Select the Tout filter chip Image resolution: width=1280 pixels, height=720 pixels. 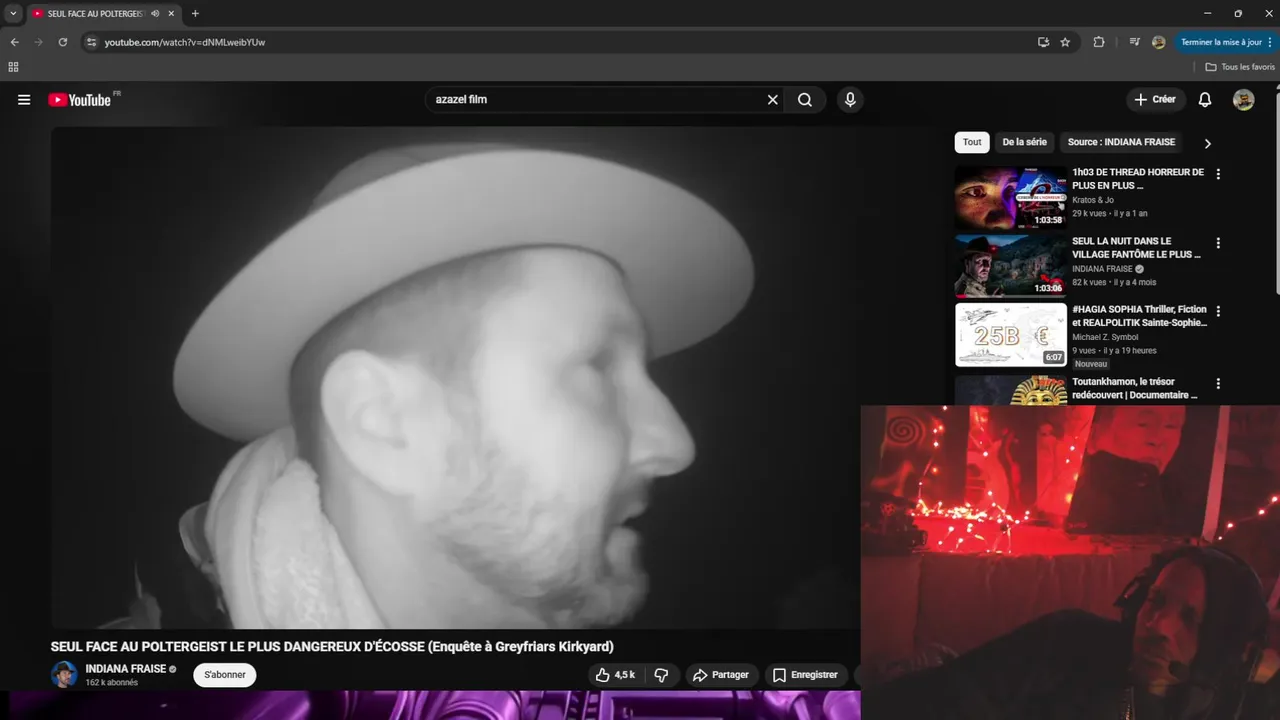click(972, 142)
